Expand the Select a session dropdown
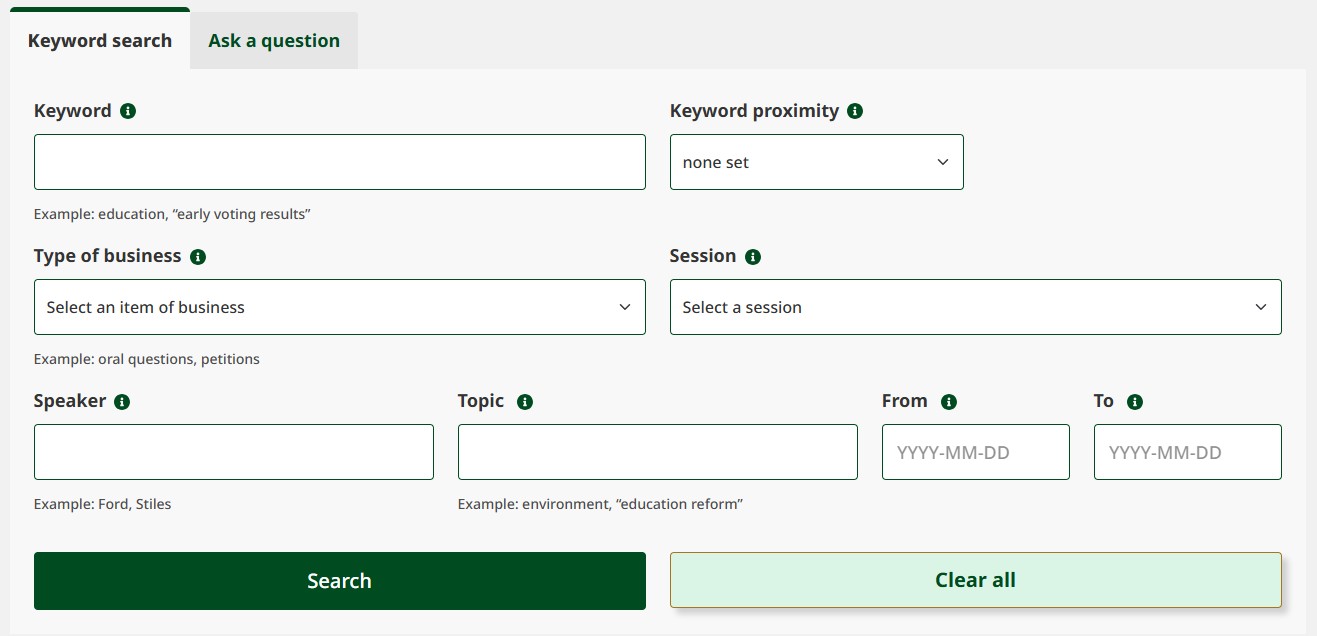The image size is (1317, 636). pyautogui.click(x=975, y=307)
